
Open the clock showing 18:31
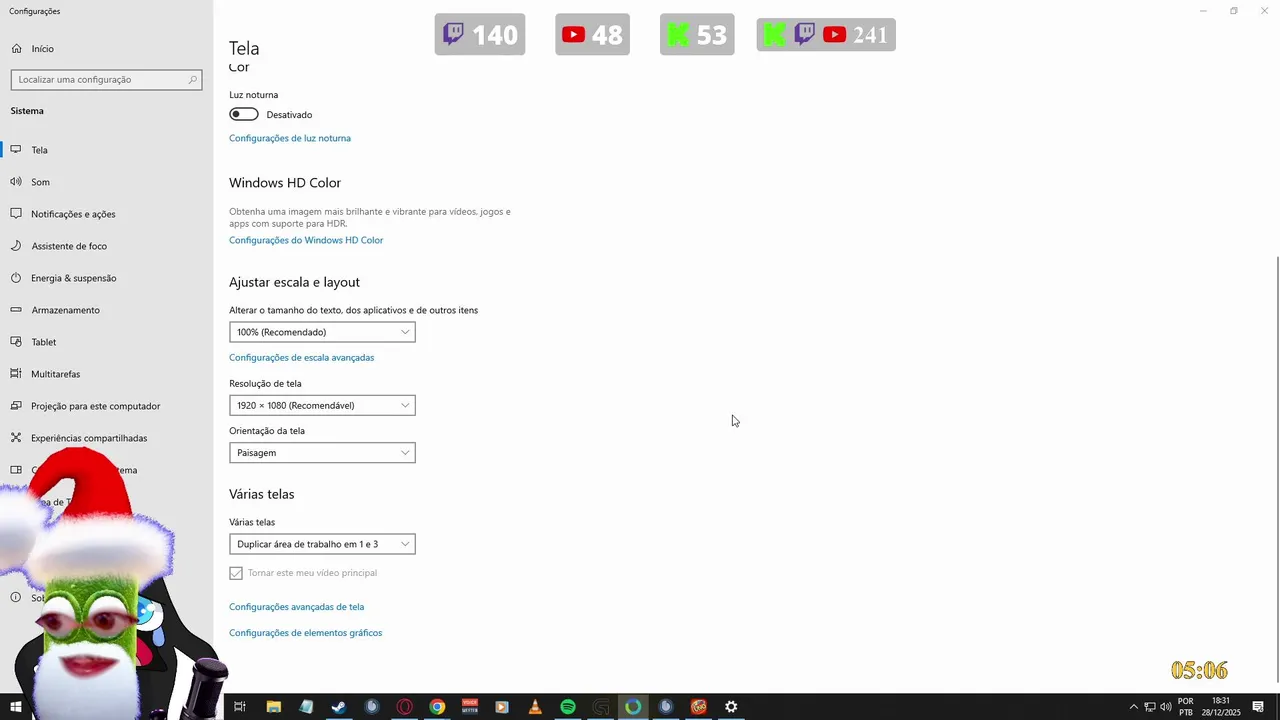[1220, 707]
